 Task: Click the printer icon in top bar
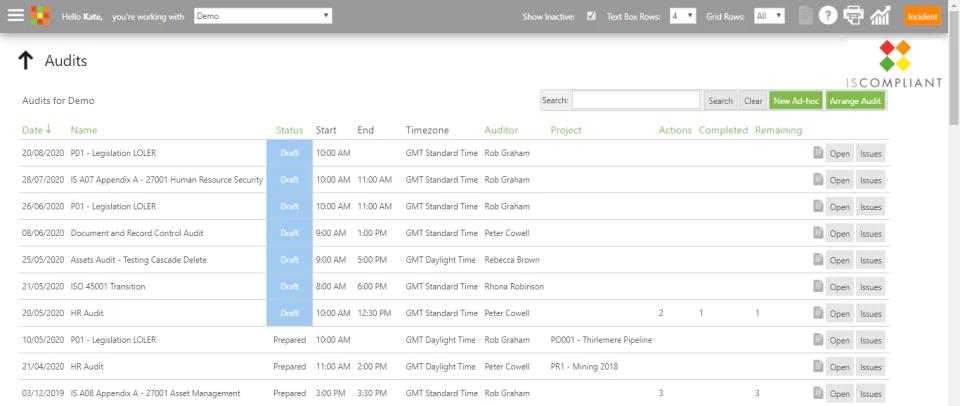tap(853, 16)
